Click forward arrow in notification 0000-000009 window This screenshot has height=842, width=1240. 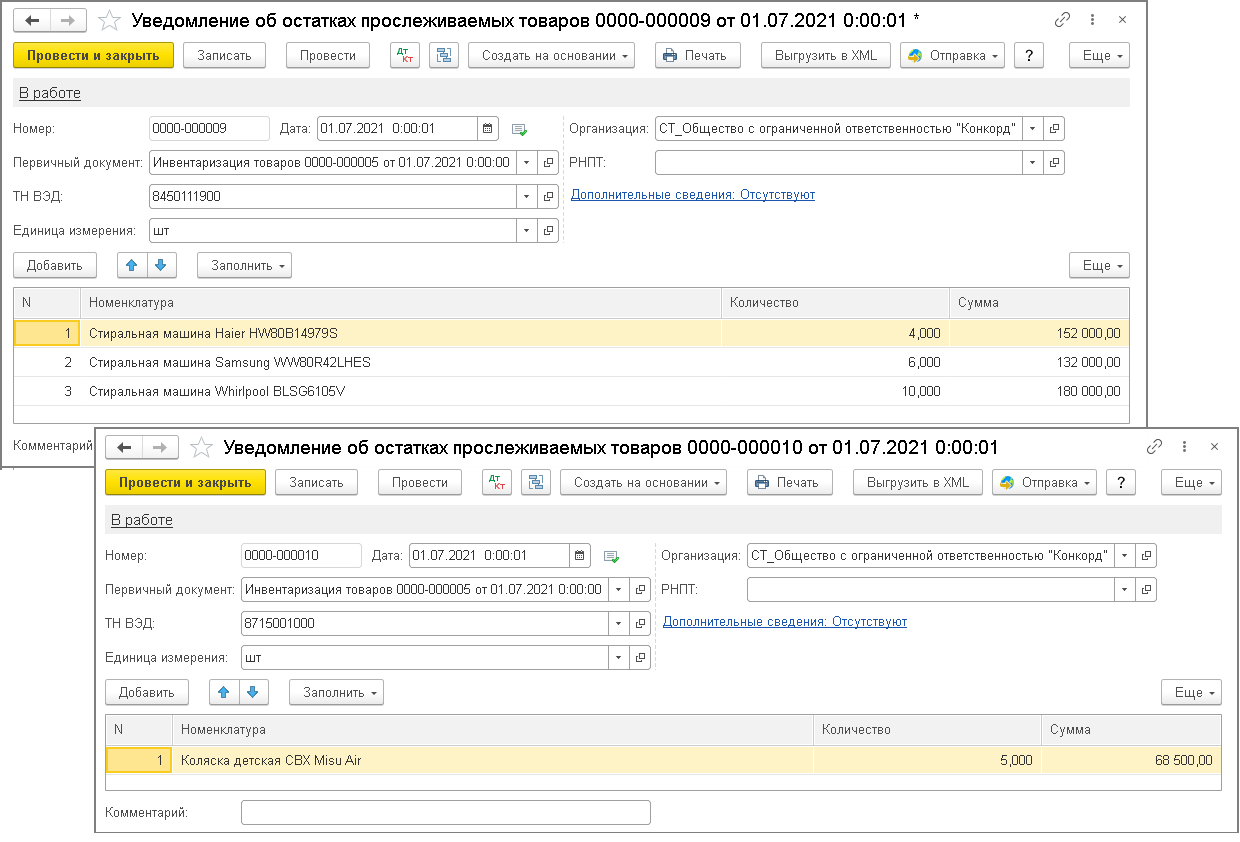click(68, 20)
